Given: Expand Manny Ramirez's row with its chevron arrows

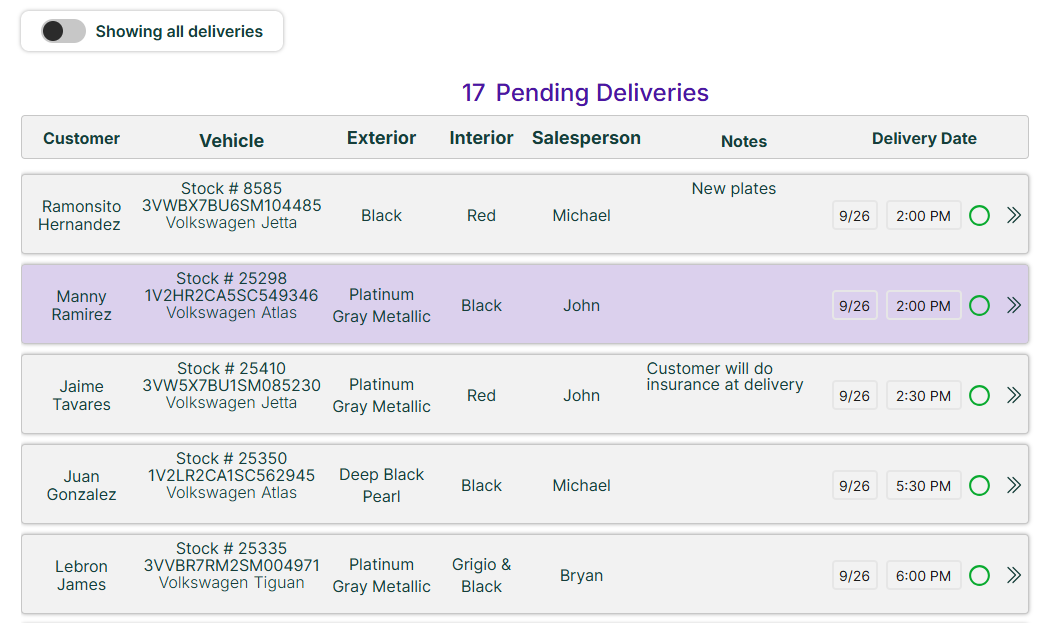Looking at the screenshot, I should point(1013,305).
